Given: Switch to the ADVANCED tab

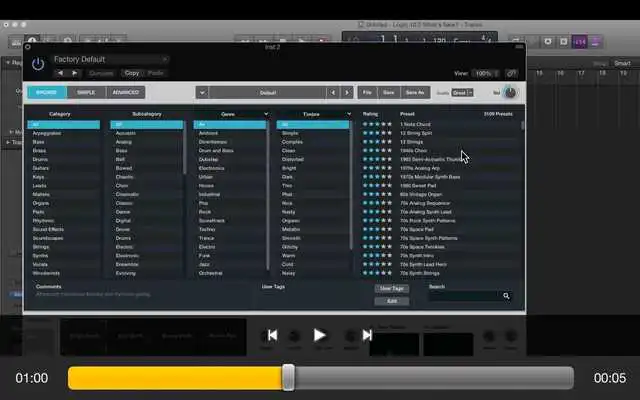Looking at the screenshot, I should coord(126,92).
